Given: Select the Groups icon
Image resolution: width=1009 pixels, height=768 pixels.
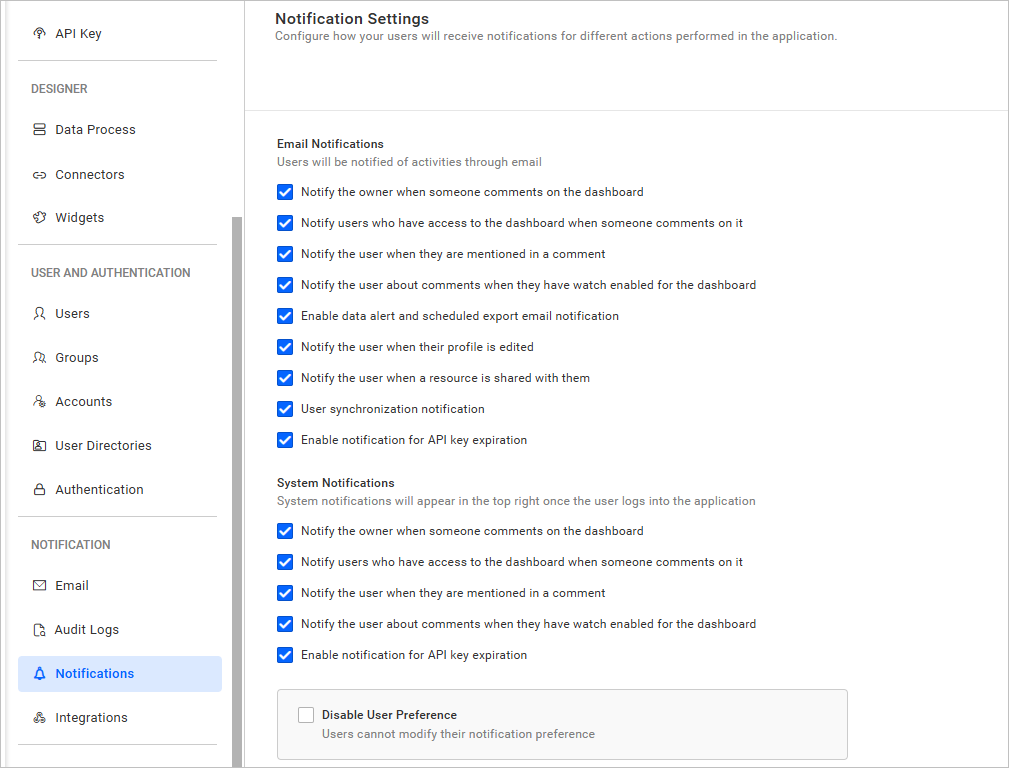Looking at the screenshot, I should [38, 357].
